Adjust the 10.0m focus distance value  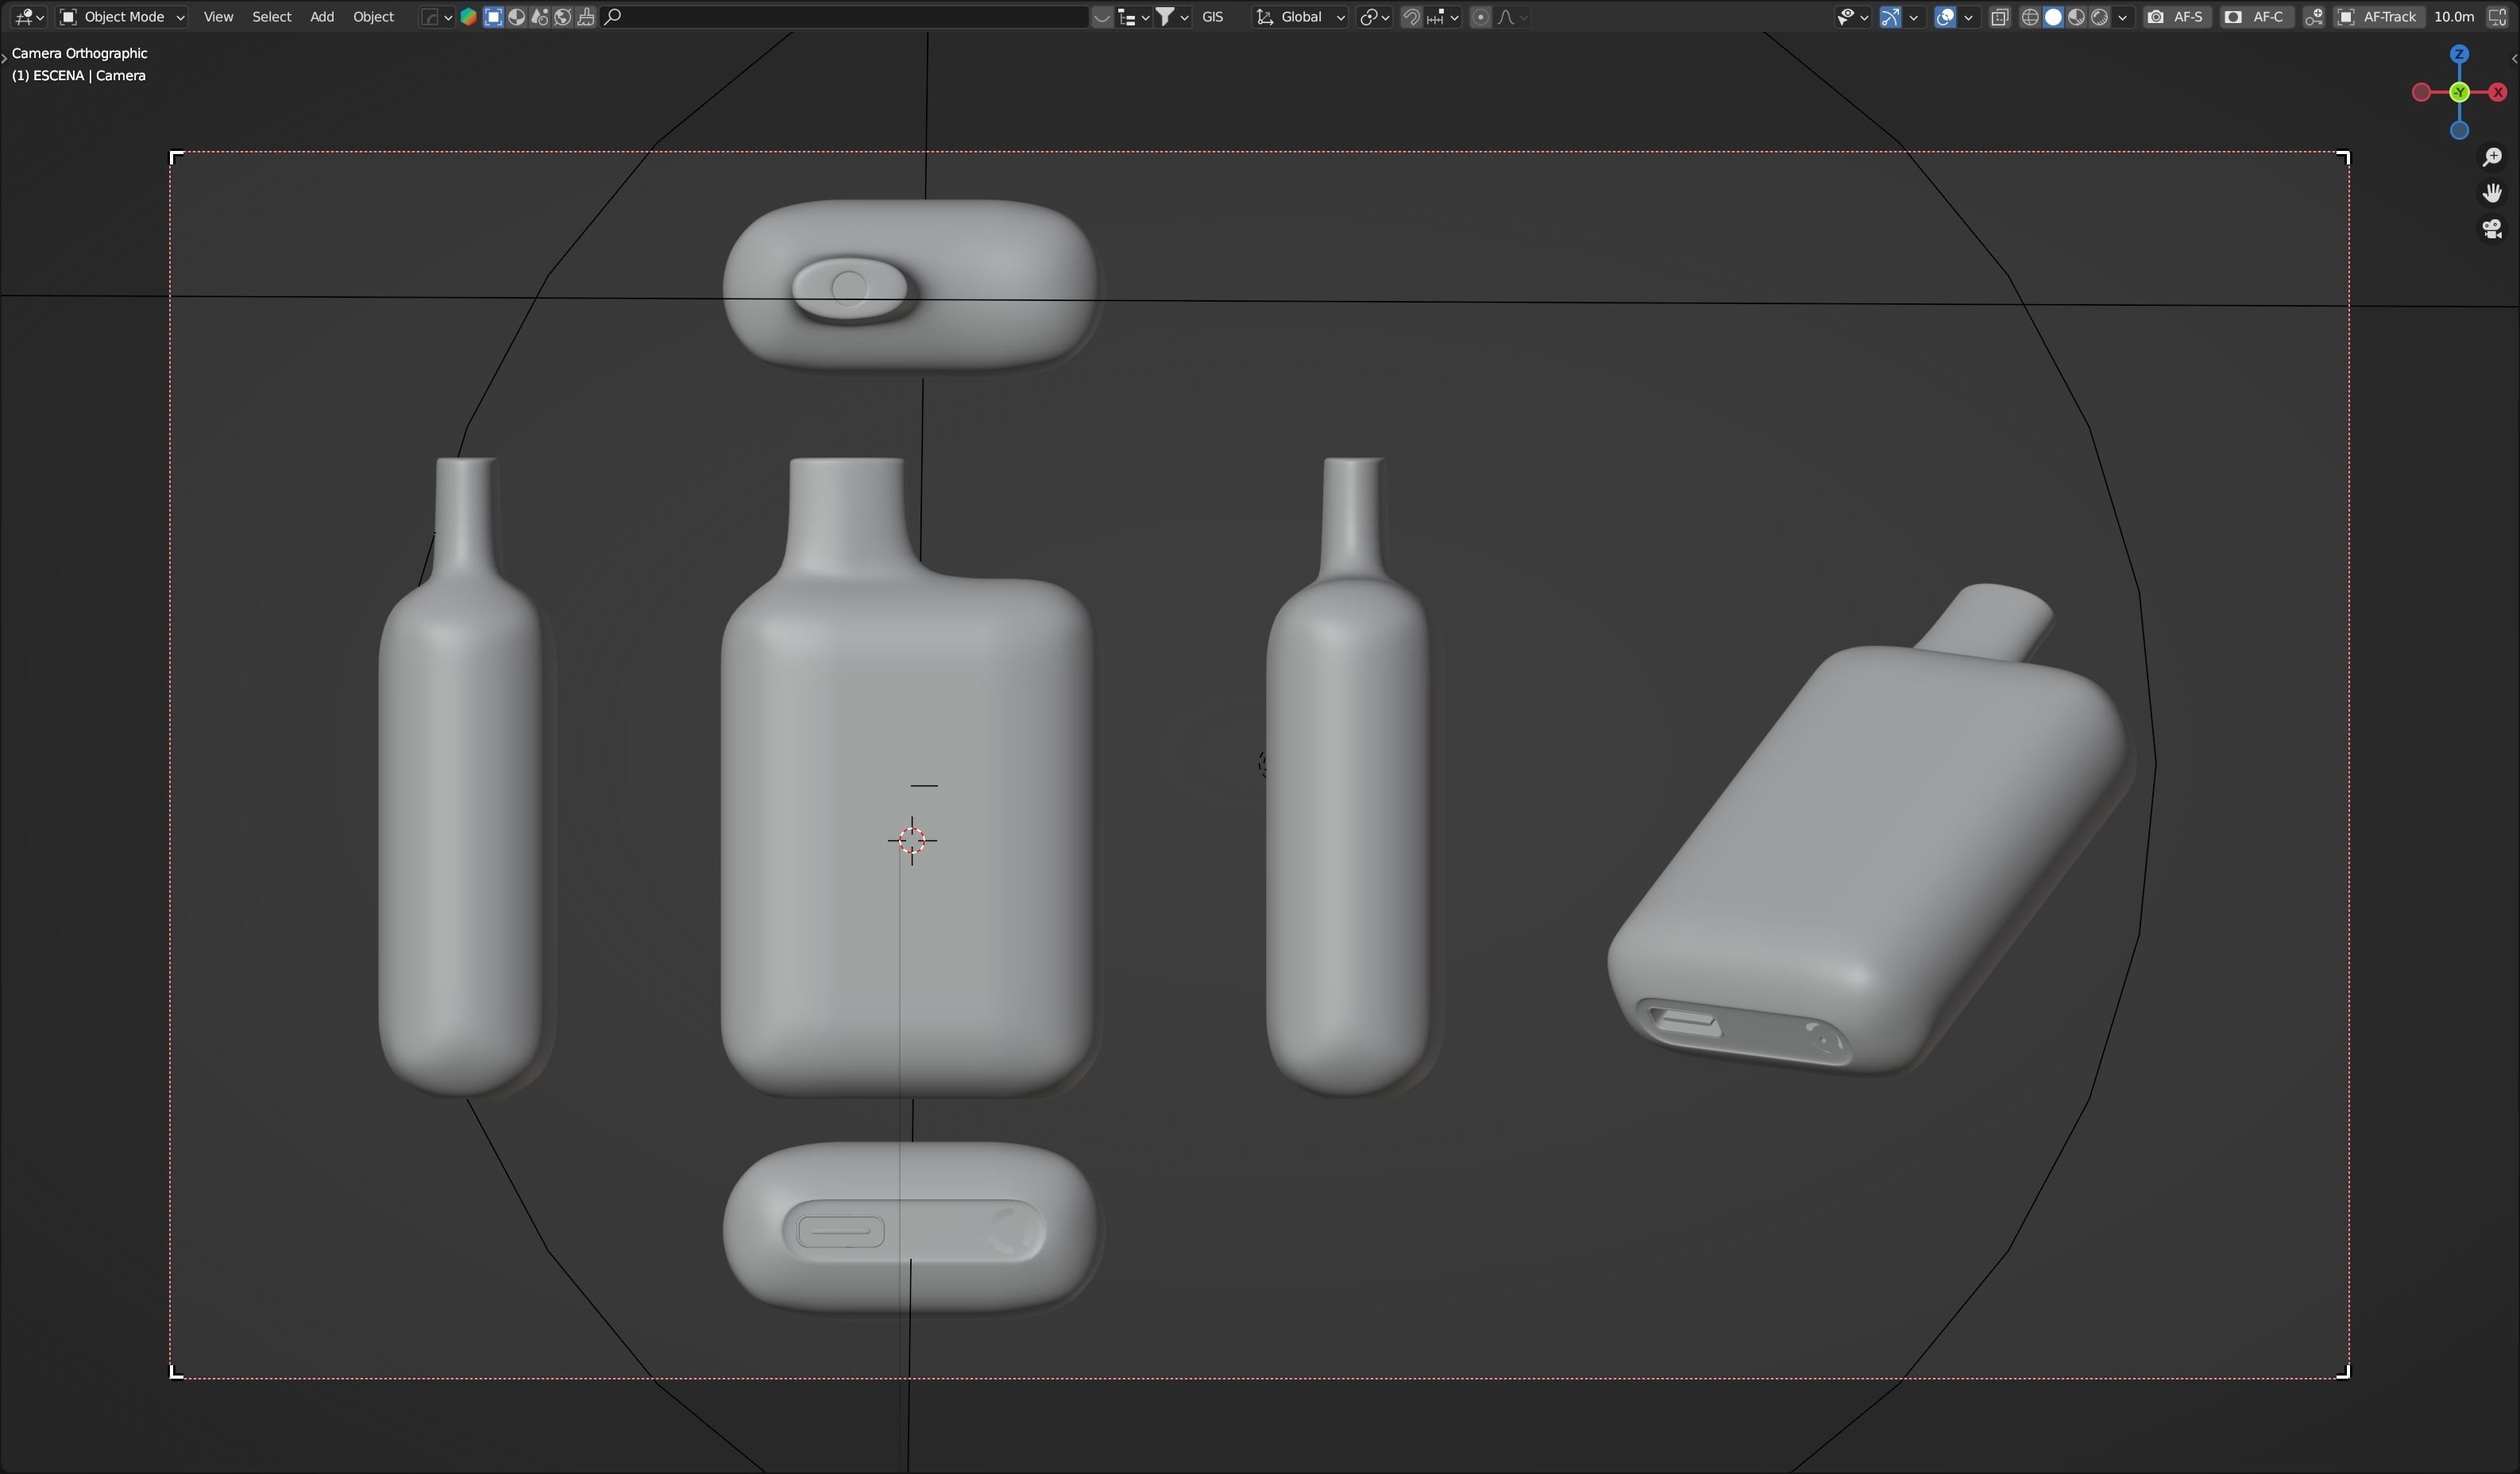tap(2452, 17)
